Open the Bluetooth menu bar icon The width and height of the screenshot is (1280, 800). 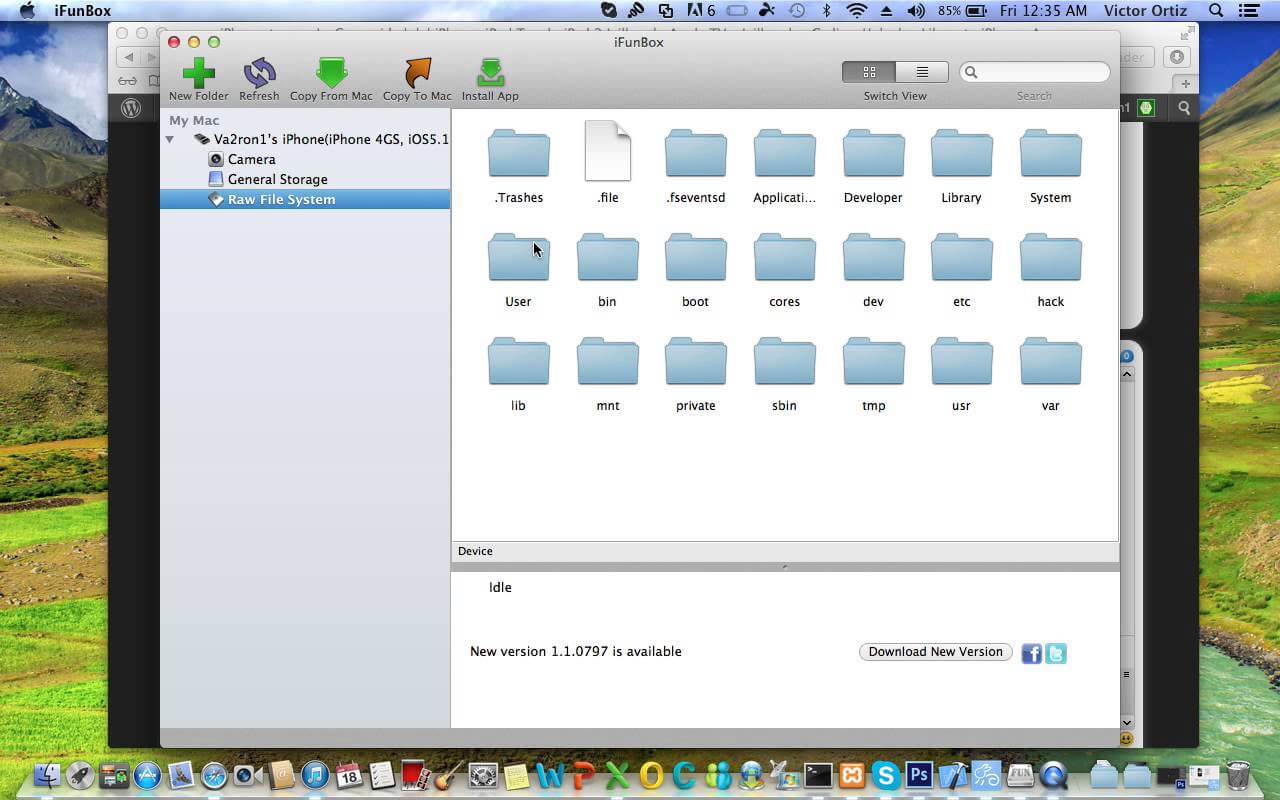[826, 11]
